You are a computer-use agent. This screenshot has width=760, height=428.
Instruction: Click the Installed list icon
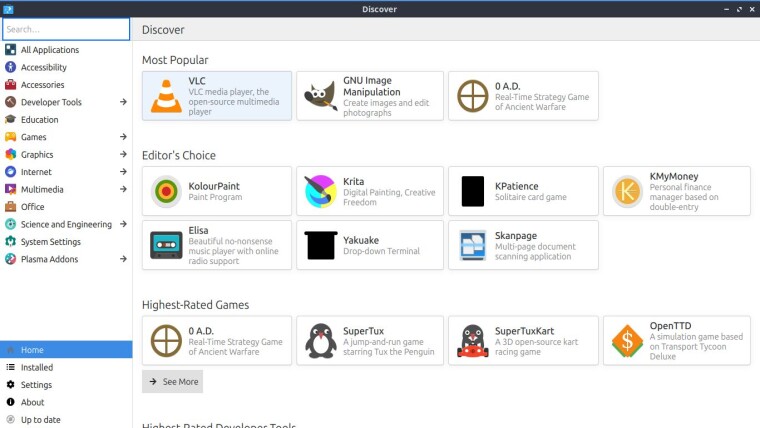[x=10, y=367]
